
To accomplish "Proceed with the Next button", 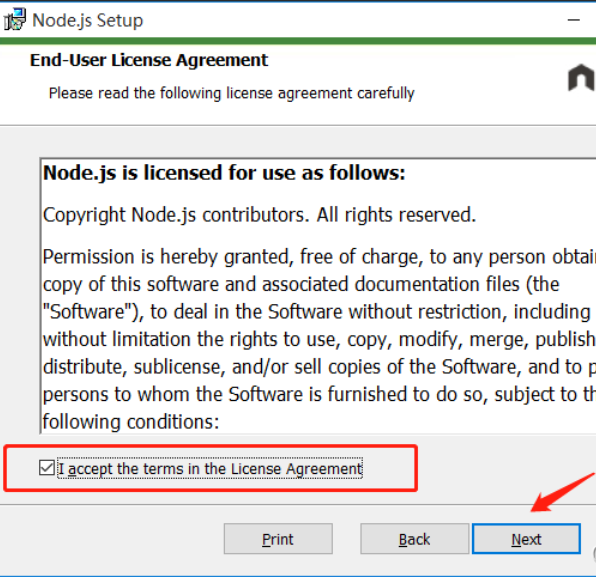I will click(x=526, y=539).
